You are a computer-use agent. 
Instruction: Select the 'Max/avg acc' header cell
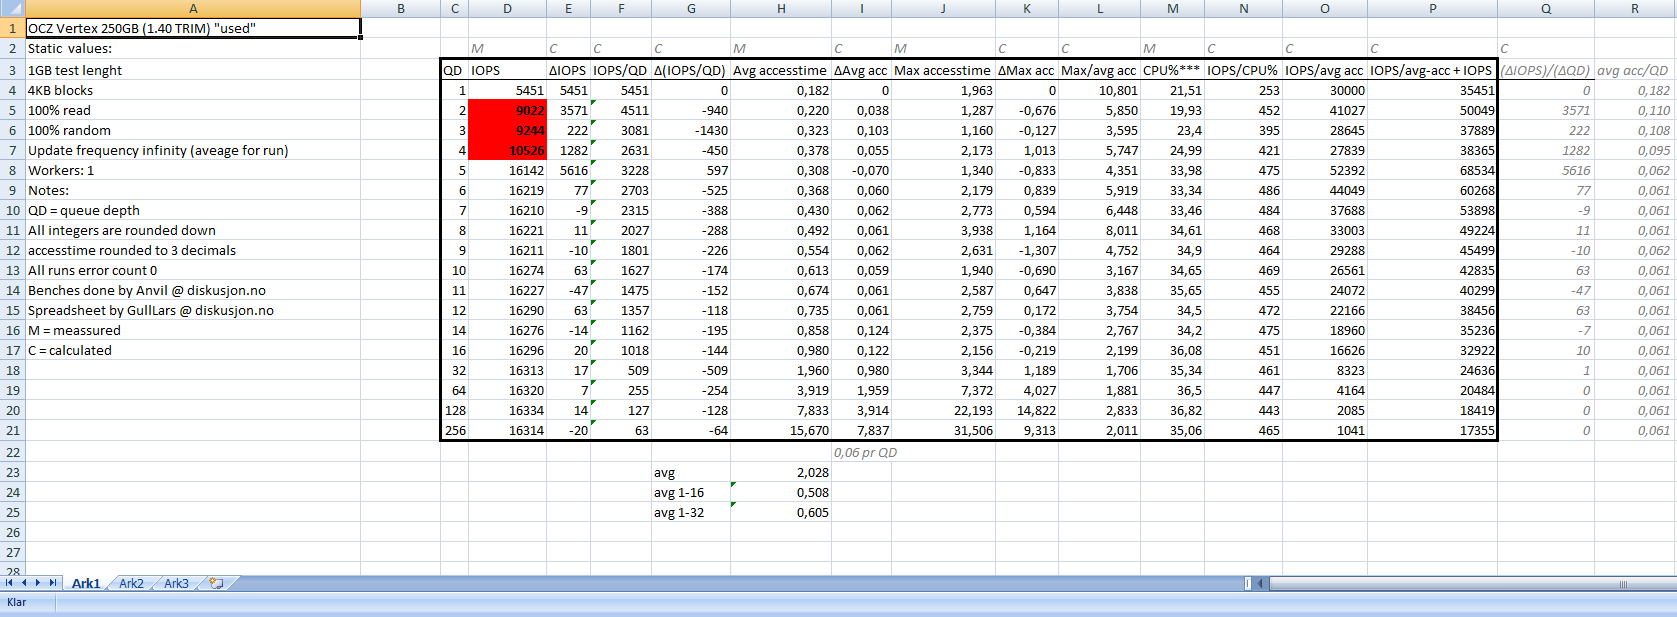1099,70
